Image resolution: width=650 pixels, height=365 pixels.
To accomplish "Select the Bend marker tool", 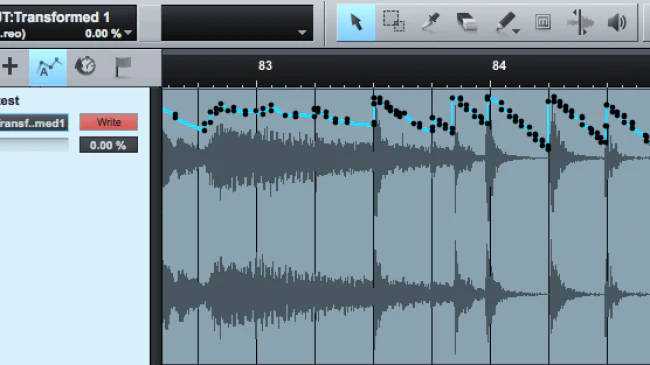I will tap(580, 22).
